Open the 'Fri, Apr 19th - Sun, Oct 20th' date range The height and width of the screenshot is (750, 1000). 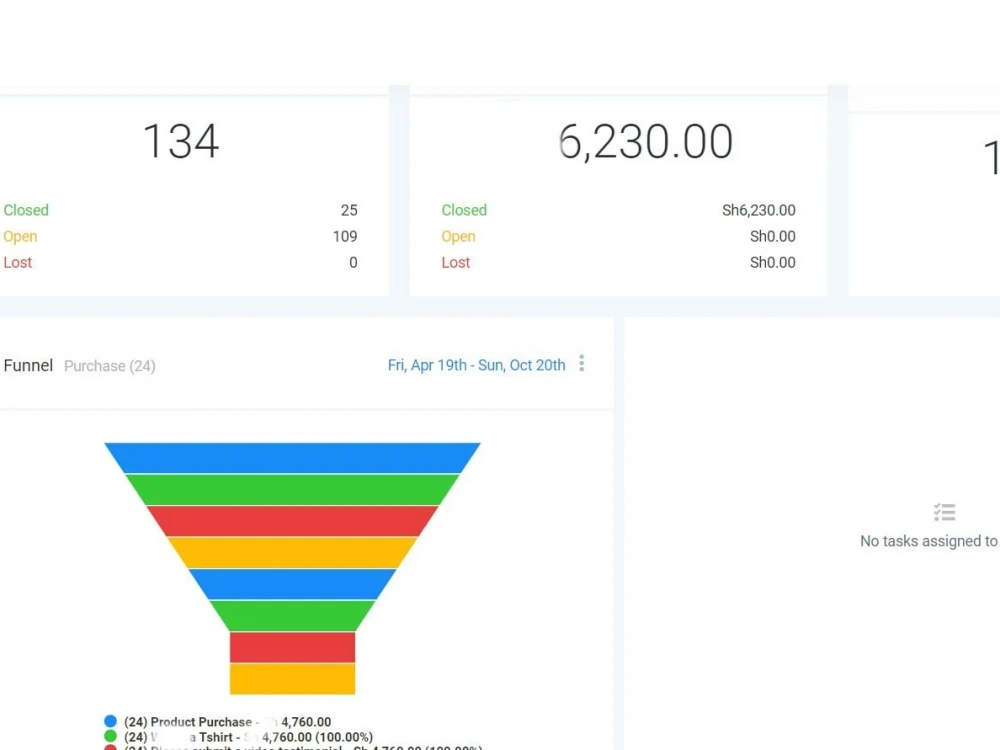coord(476,365)
